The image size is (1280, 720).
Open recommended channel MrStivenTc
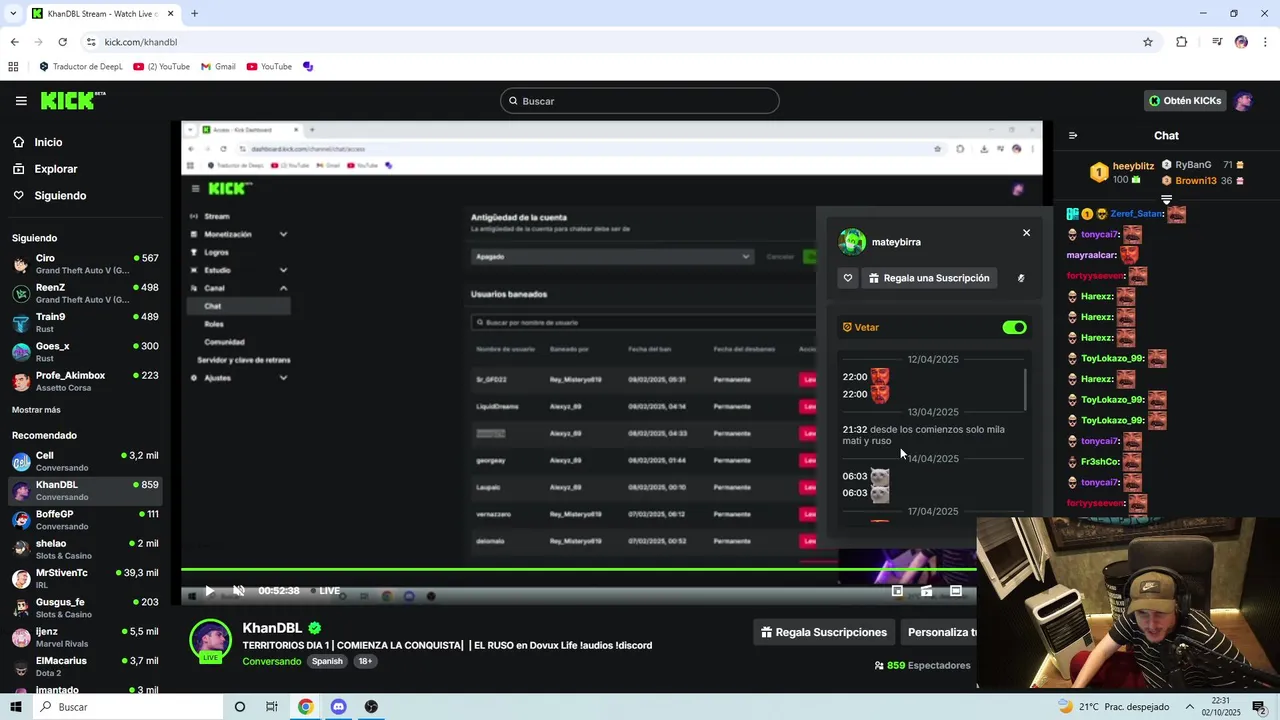pyautogui.click(x=85, y=578)
